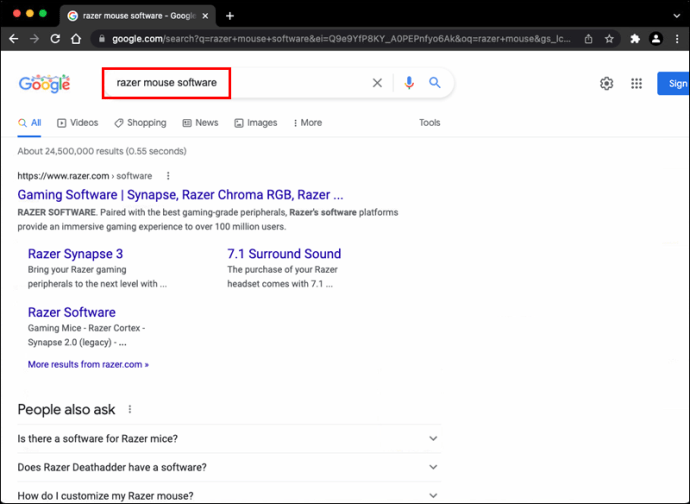690x504 pixels.
Task: Go to home page icon
Action: coord(76,39)
